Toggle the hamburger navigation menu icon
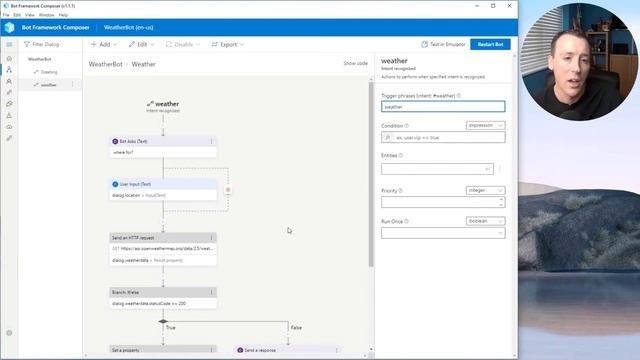Screen dimensions: 640x360 pos(9,44)
